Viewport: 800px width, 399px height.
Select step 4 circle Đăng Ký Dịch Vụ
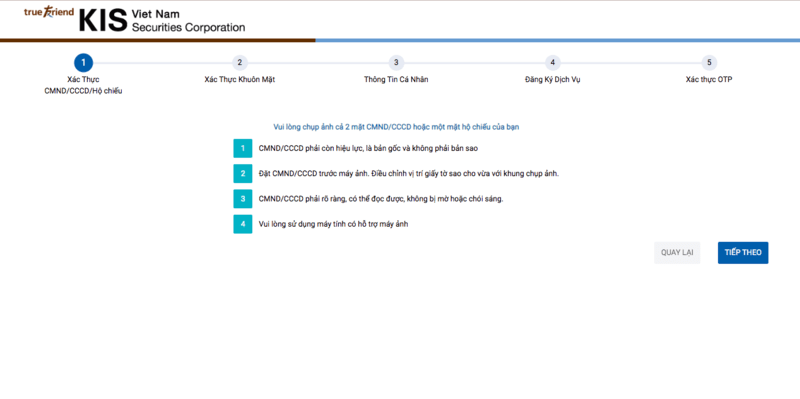pos(553,63)
